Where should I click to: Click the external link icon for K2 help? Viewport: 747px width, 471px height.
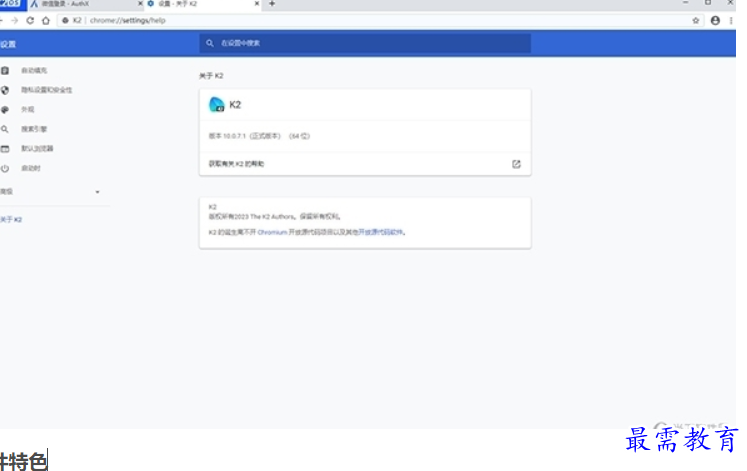click(x=516, y=164)
